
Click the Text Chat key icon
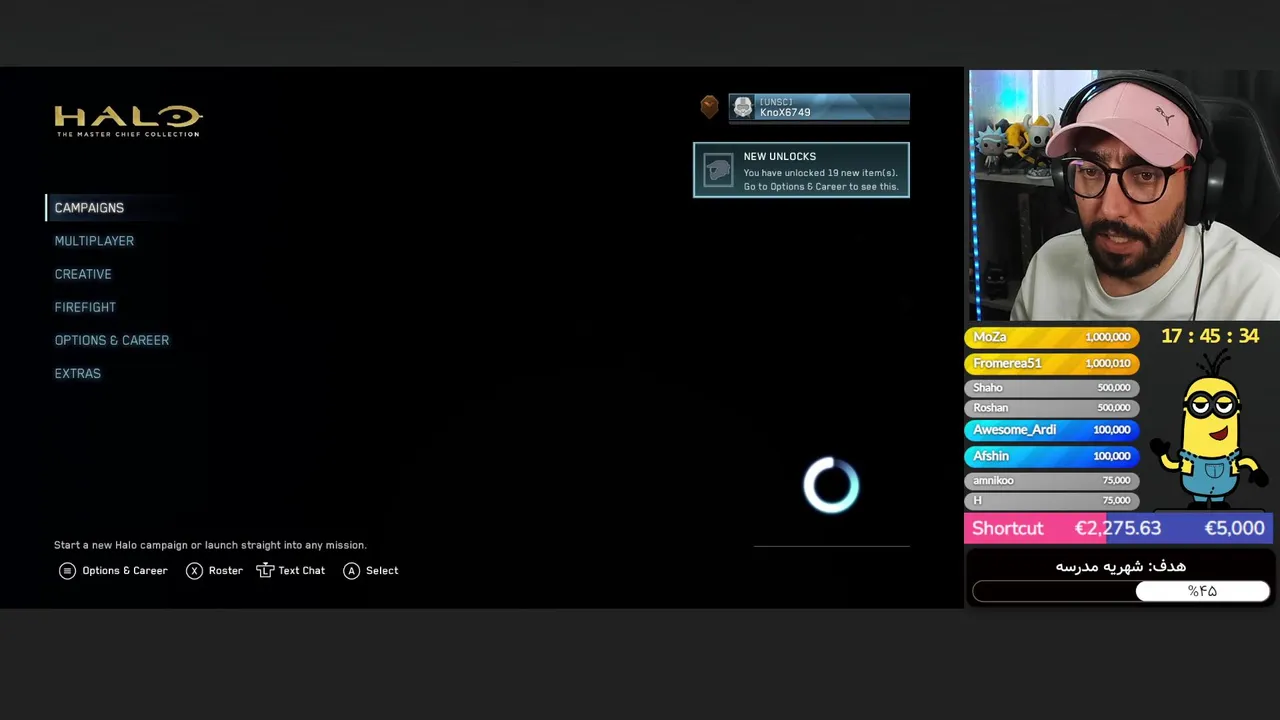coord(265,571)
